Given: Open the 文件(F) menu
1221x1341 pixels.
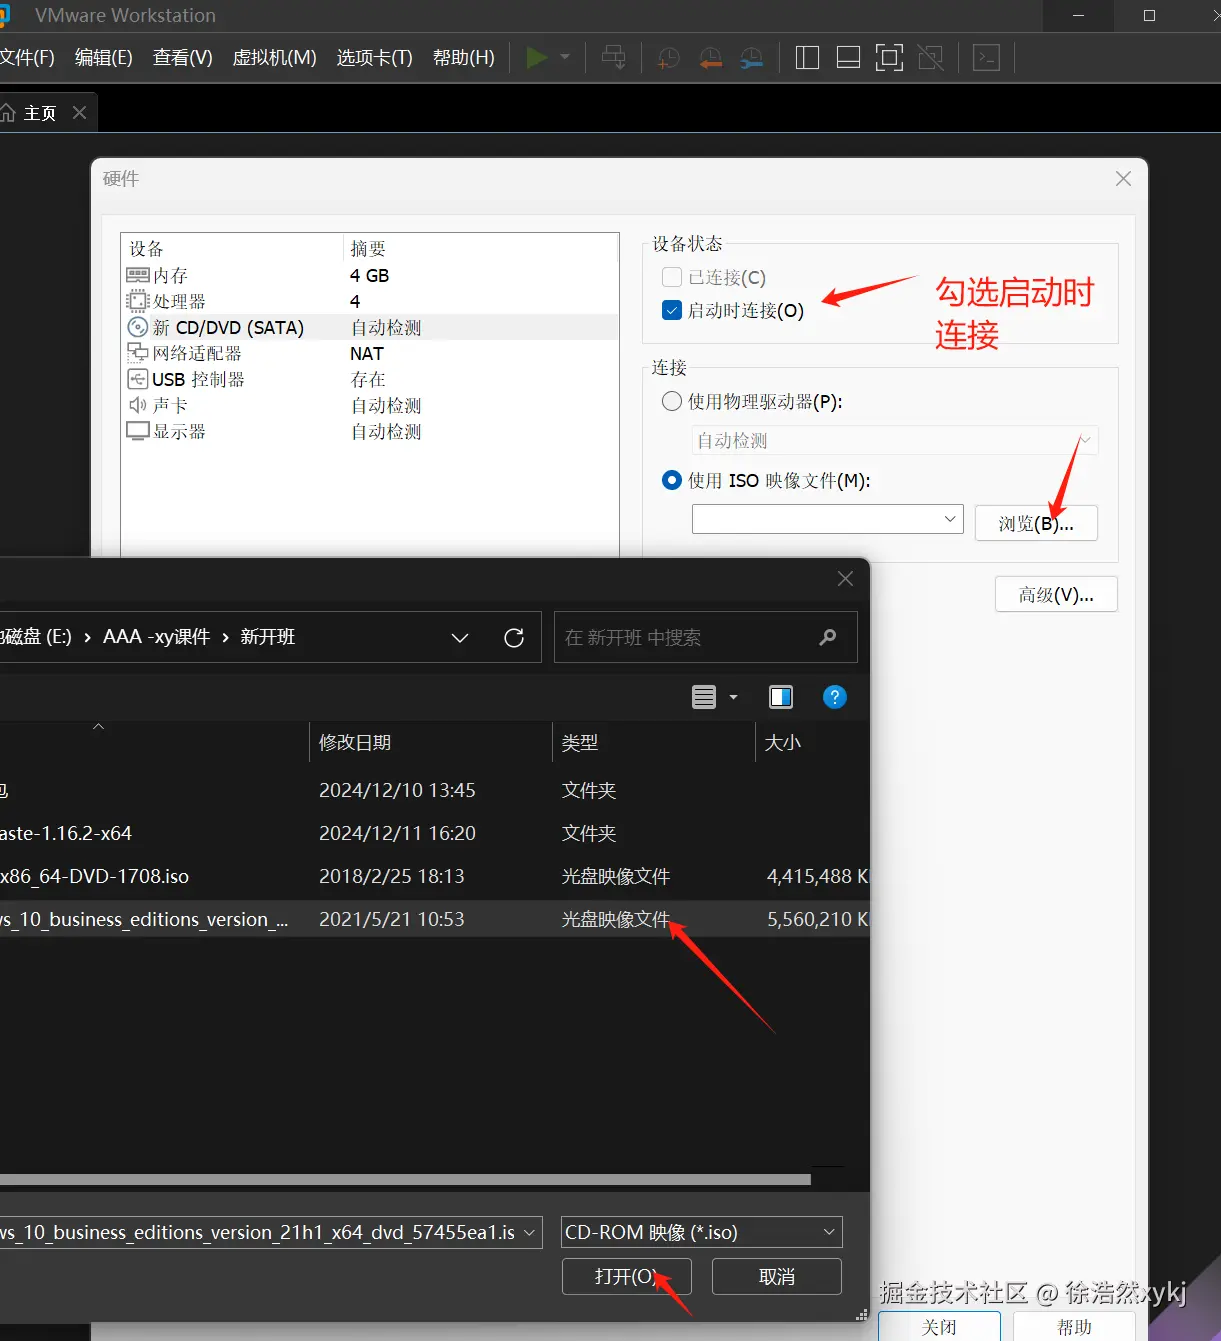Looking at the screenshot, I should [27, 58].
